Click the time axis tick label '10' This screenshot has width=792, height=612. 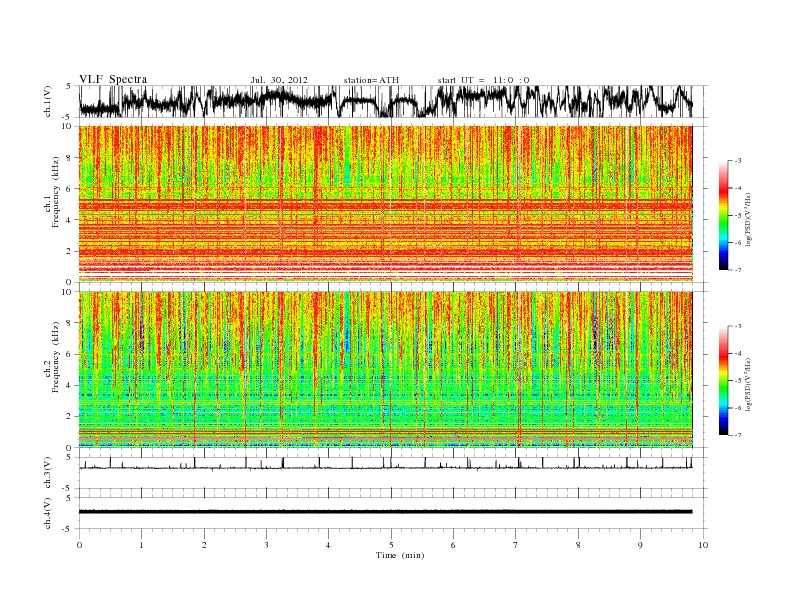point(703,545)
